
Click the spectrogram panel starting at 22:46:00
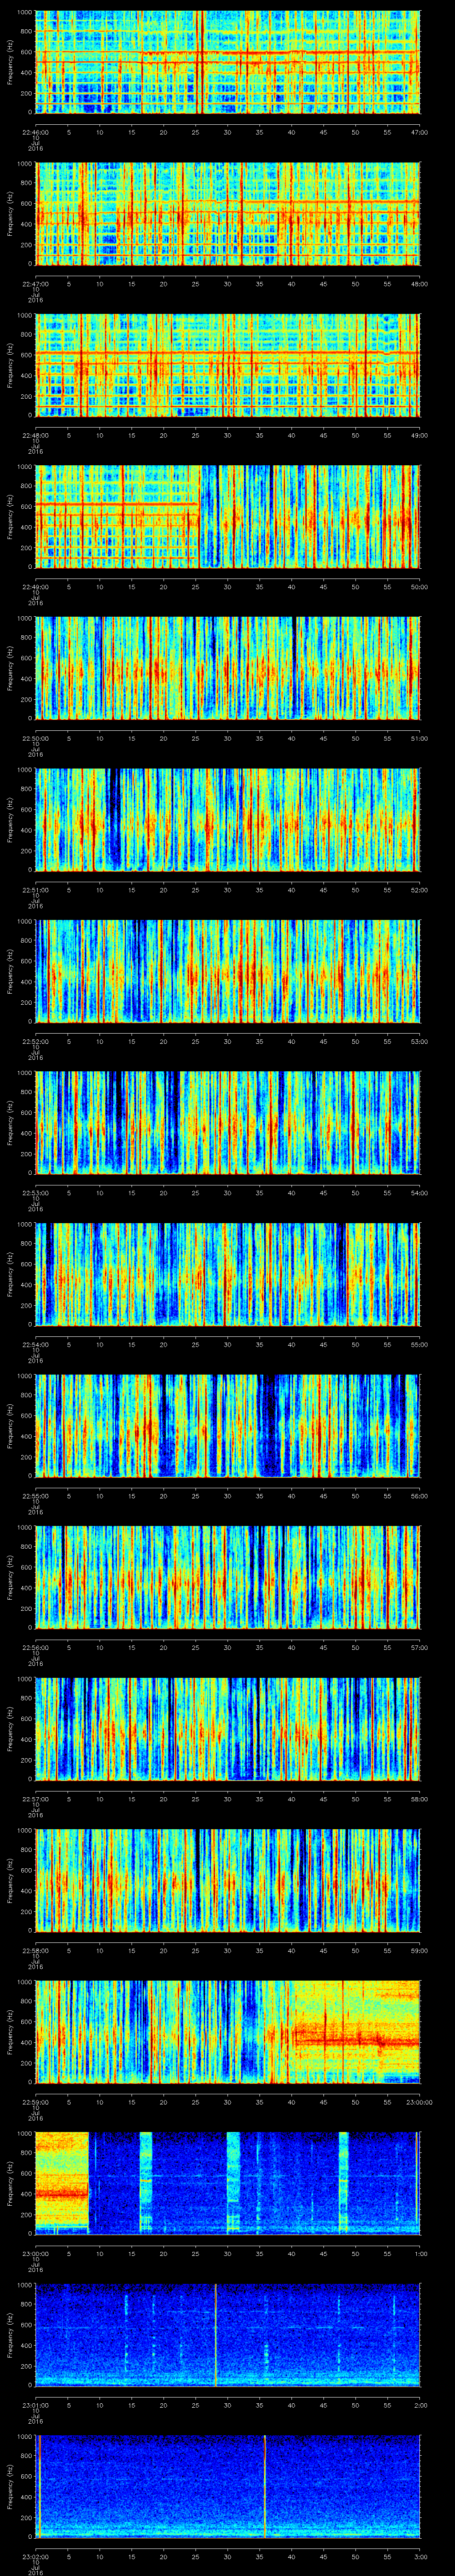pyautogui.click(x=228, y=62)
